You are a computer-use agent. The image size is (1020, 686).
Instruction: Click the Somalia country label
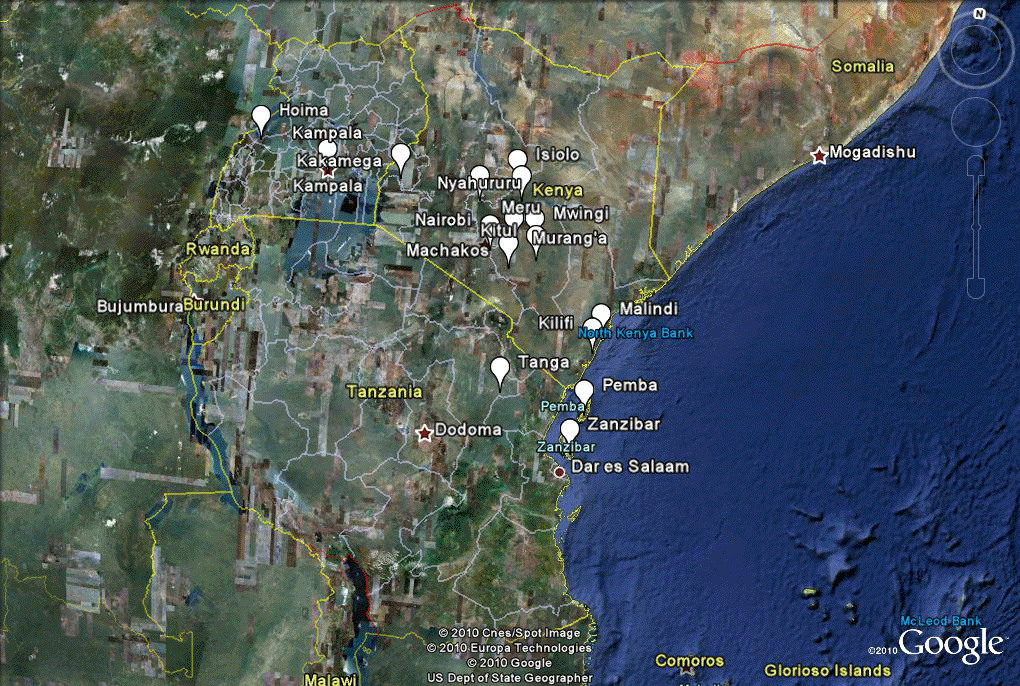[863, 67]
